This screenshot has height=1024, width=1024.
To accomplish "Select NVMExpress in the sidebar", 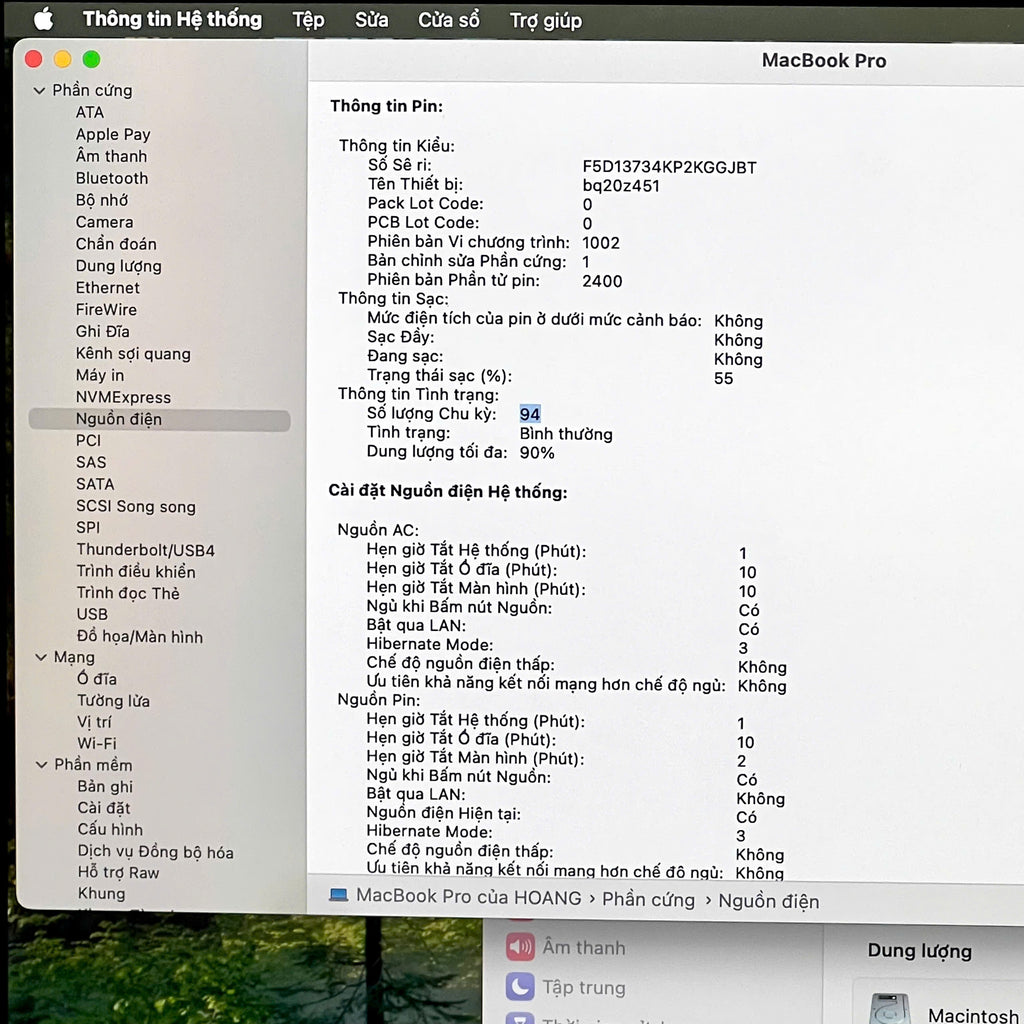I will click(123, 397).
